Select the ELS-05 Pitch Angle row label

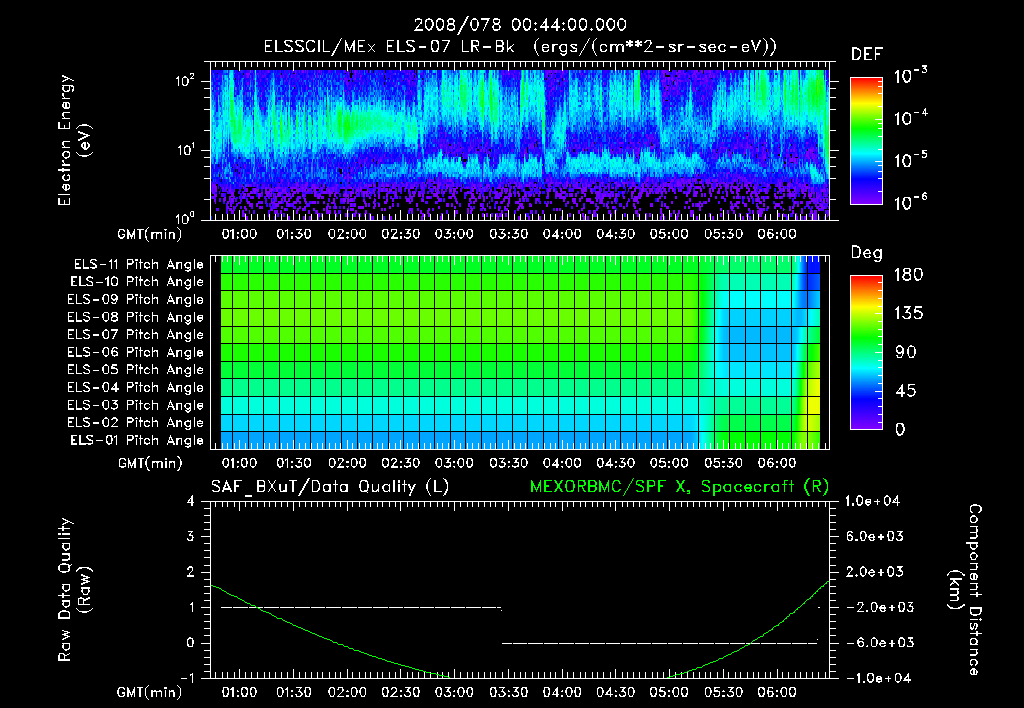tap(135, 370)
